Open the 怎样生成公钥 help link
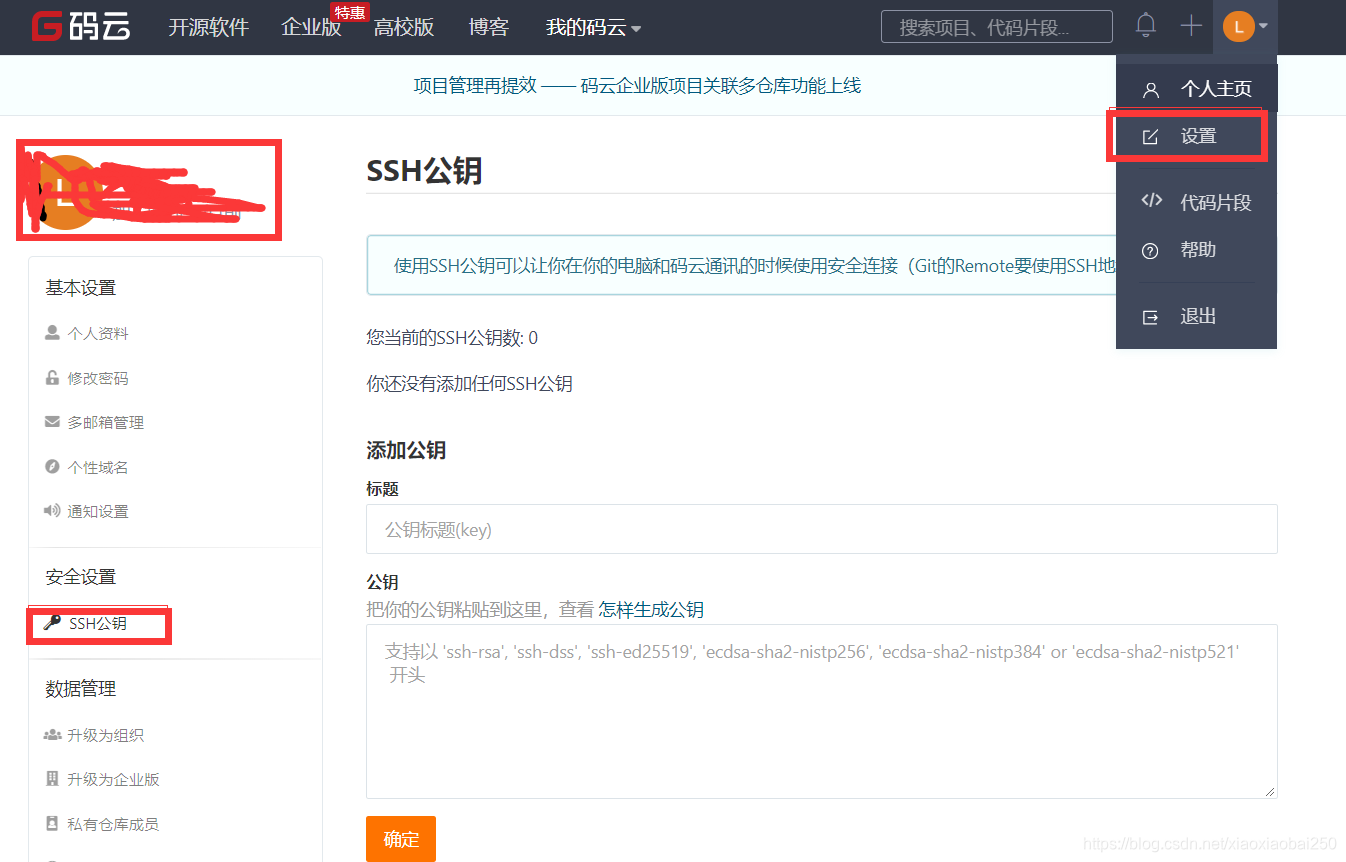Image resolution: width=1346 pixels, height=862 pixels. (651, 610)
